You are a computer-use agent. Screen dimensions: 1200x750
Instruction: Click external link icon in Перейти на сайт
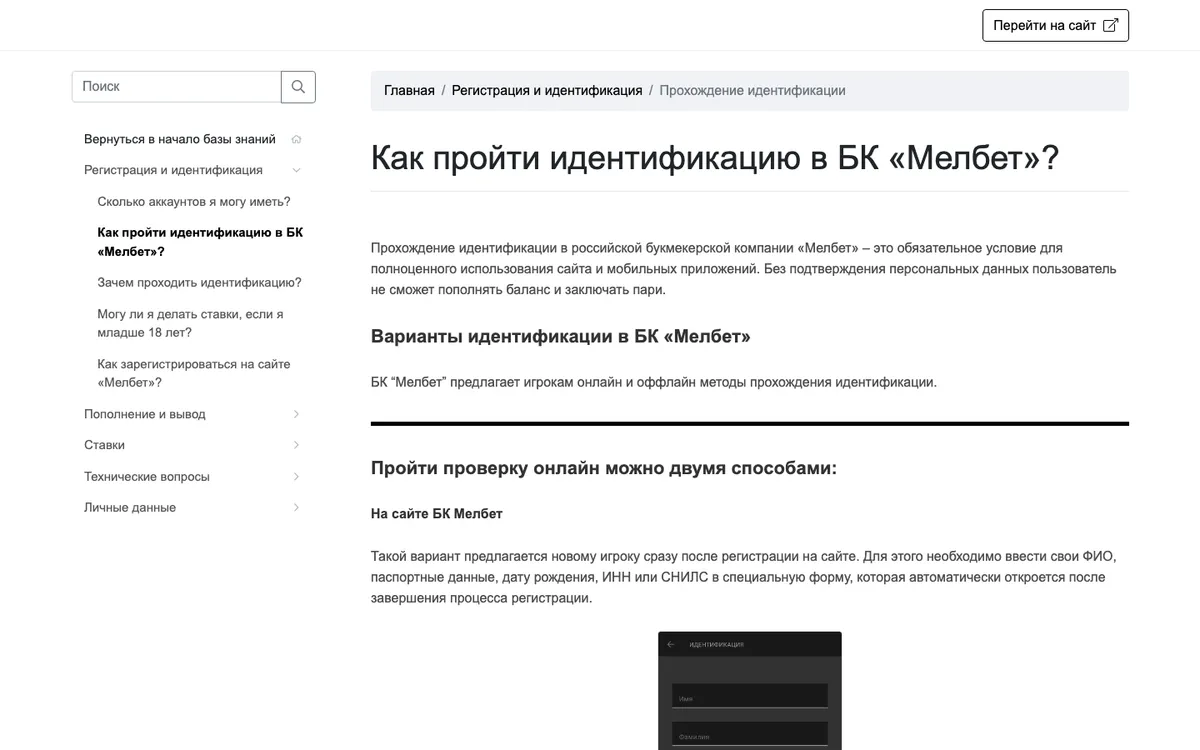[1110, 25]
